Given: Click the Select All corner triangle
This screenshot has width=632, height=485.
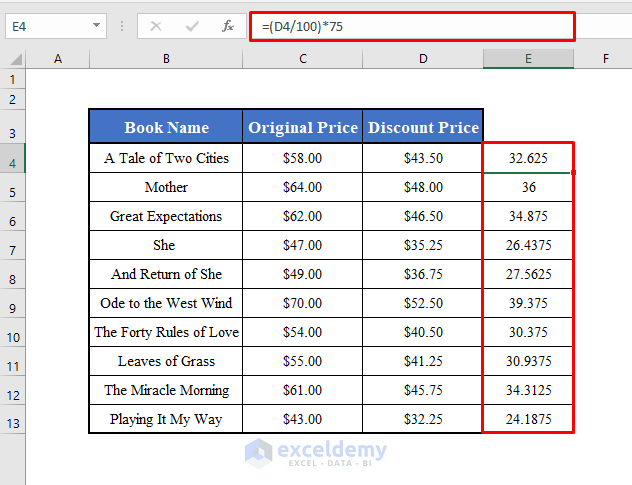Looking at the screenshot, I should 17,59.
